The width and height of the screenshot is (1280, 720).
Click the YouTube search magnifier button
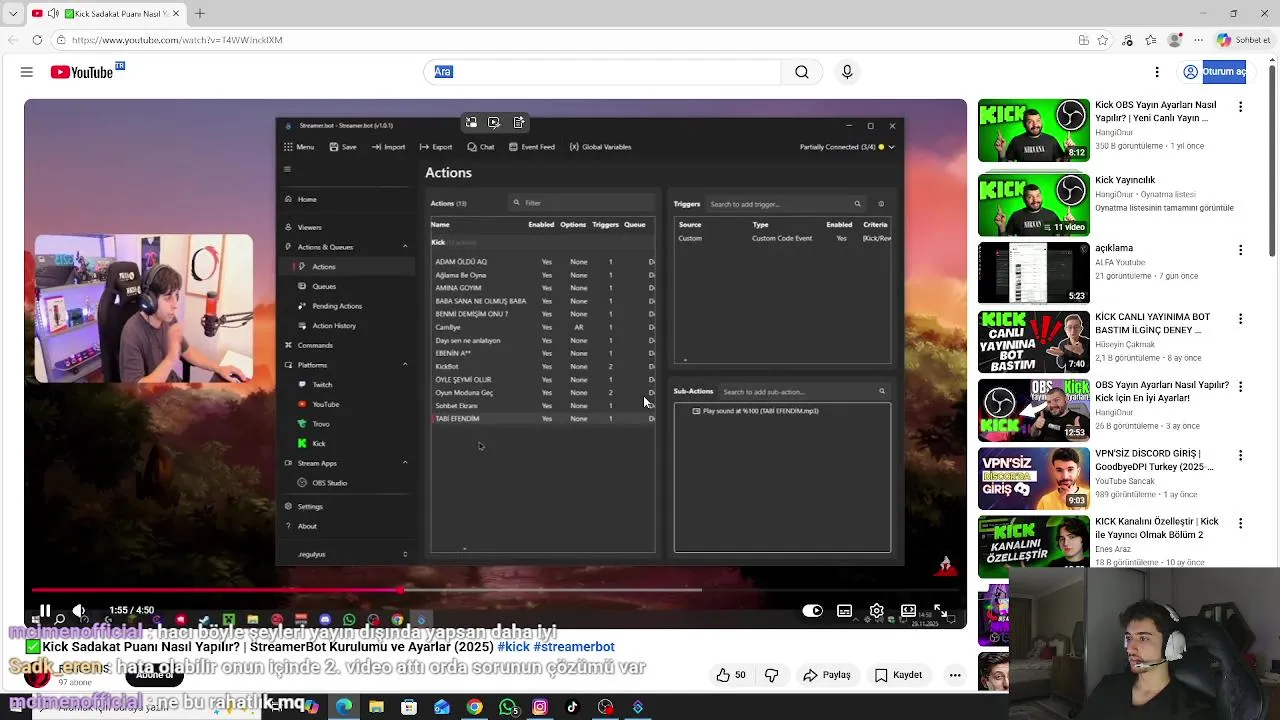point(802,72)
